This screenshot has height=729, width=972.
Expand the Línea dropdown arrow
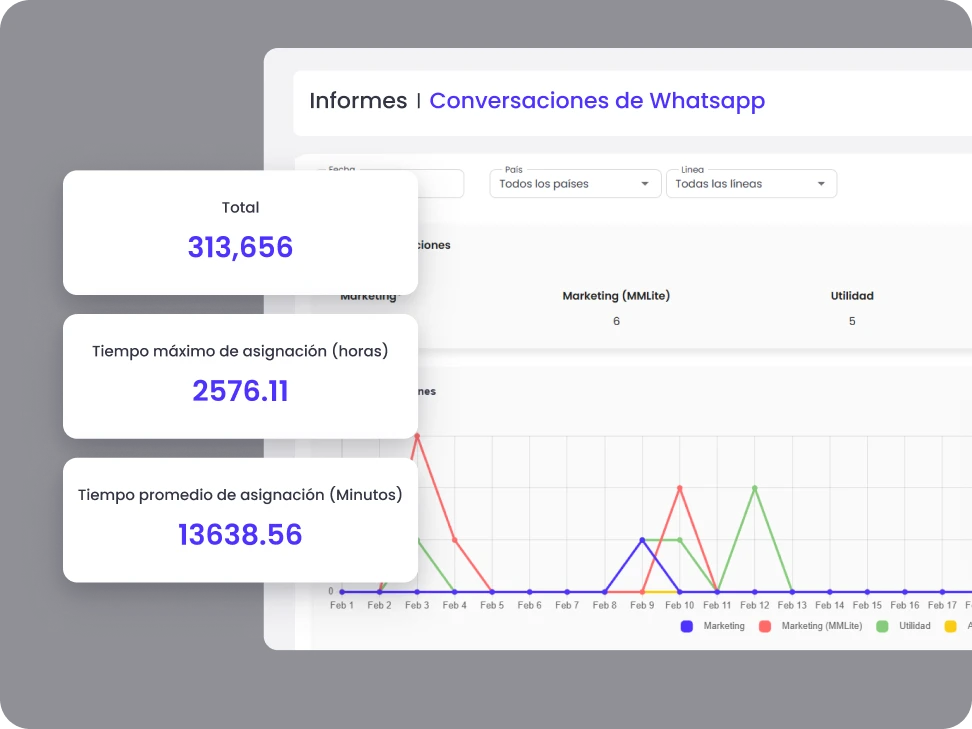(821, 184)
